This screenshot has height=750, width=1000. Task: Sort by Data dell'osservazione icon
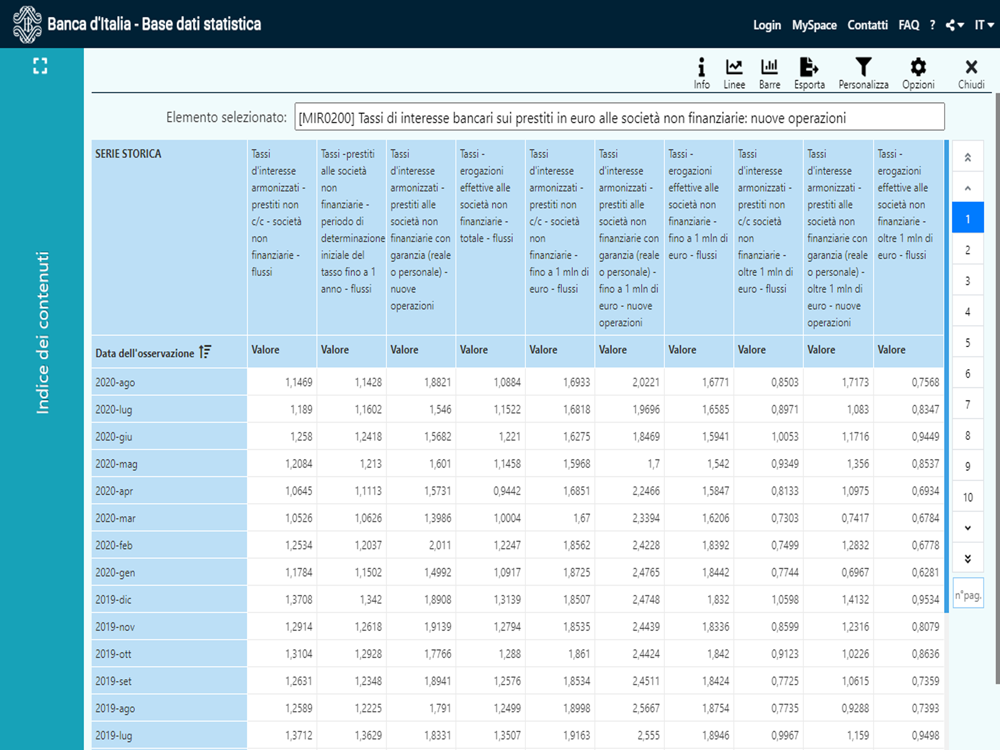point(205,351)
